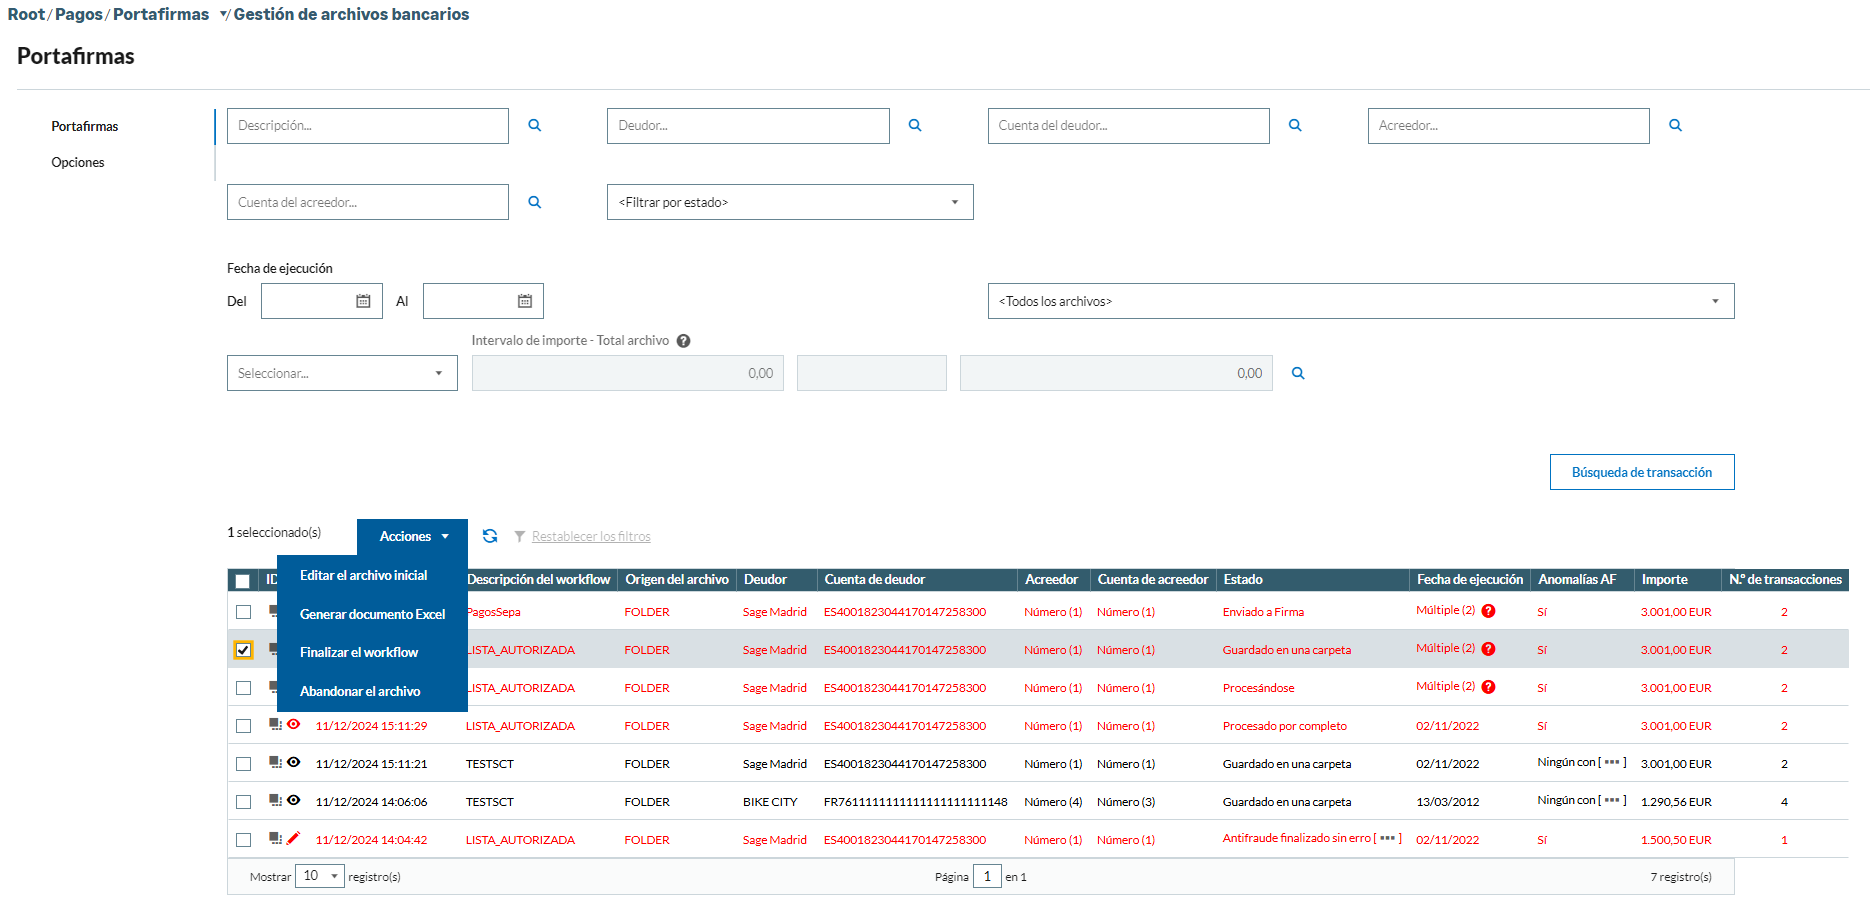Image resolution: width=1870 pixels, height=917 pixels.
Task: Click red warning icon in Enviado a Firma row
Action: (x=1488, y=611)
